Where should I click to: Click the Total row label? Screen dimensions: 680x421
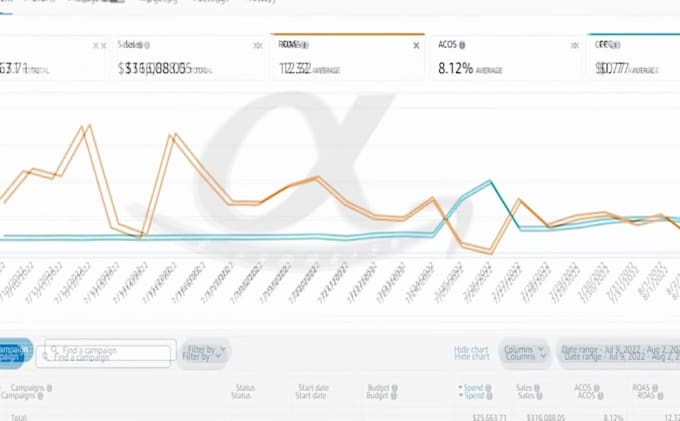pyautogui.click(x=19, y=417)
